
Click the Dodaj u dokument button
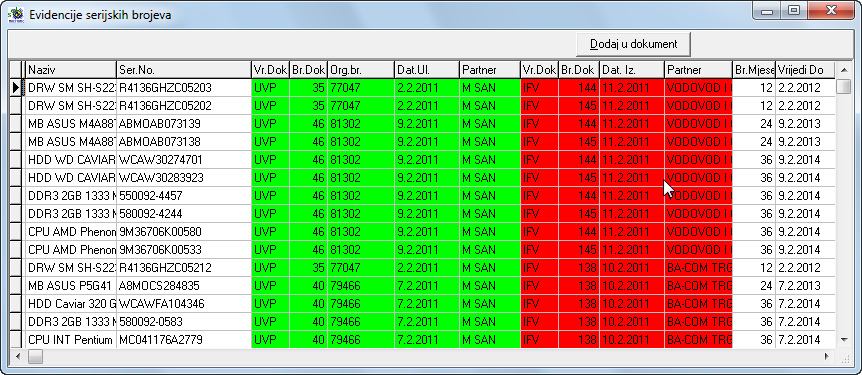pyautogui.click(x=633, y=44)
